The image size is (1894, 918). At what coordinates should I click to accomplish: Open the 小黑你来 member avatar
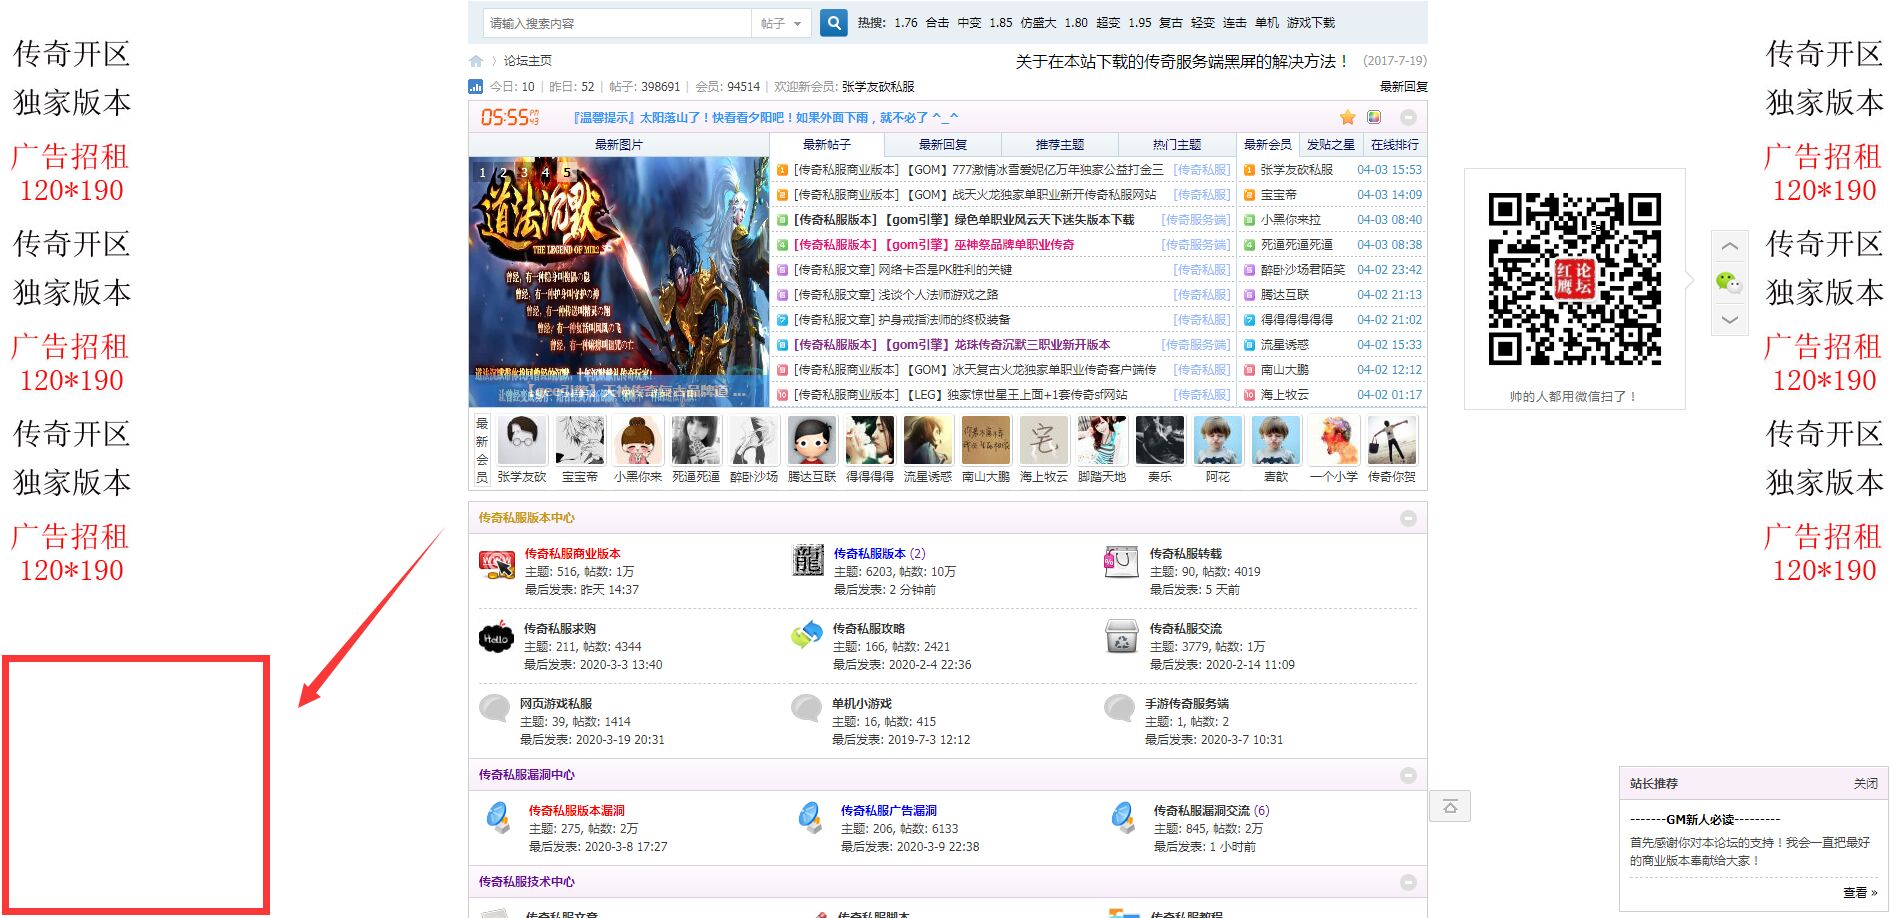pos(638,440)
